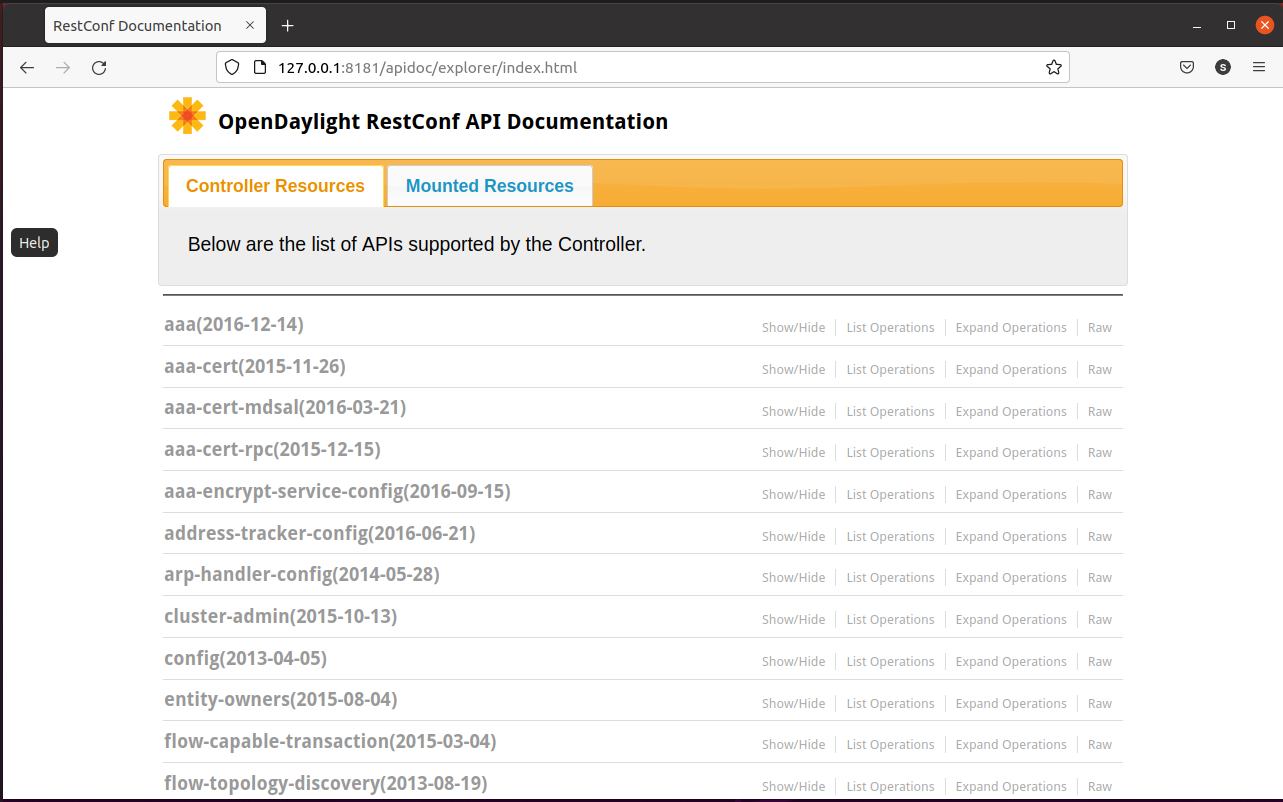Select the RestConf Documentation browser tab
This screenshot has height=802, width=1283.
pos(155,26)
